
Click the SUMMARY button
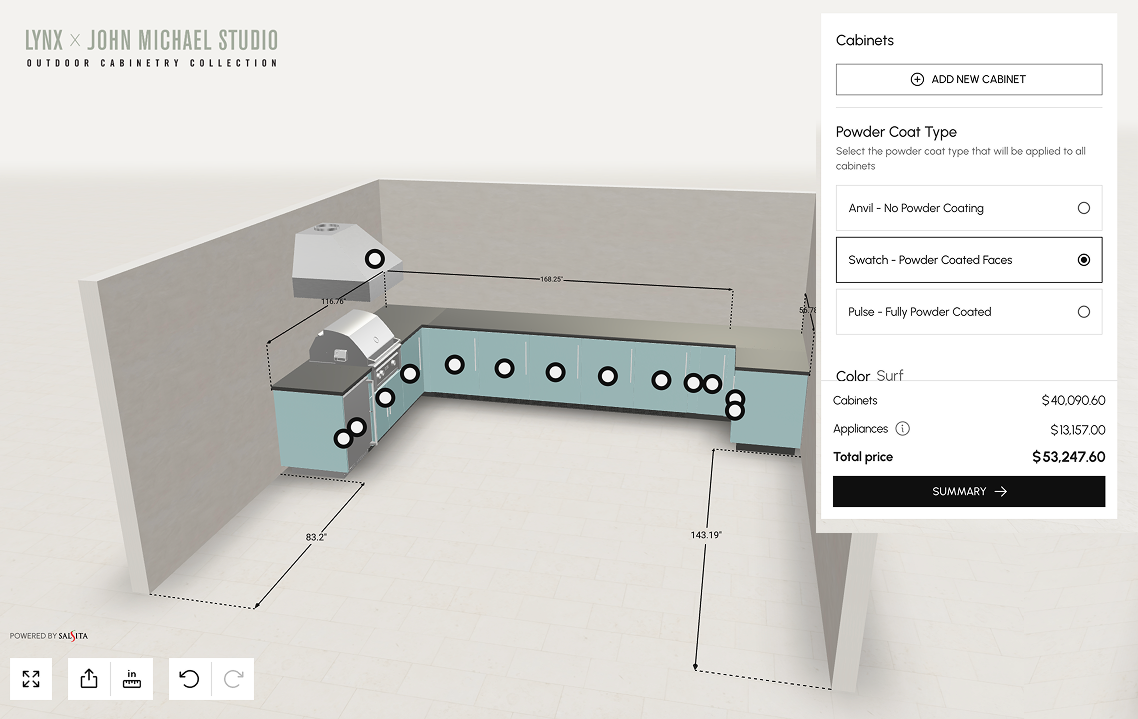(x=968, y=491)
